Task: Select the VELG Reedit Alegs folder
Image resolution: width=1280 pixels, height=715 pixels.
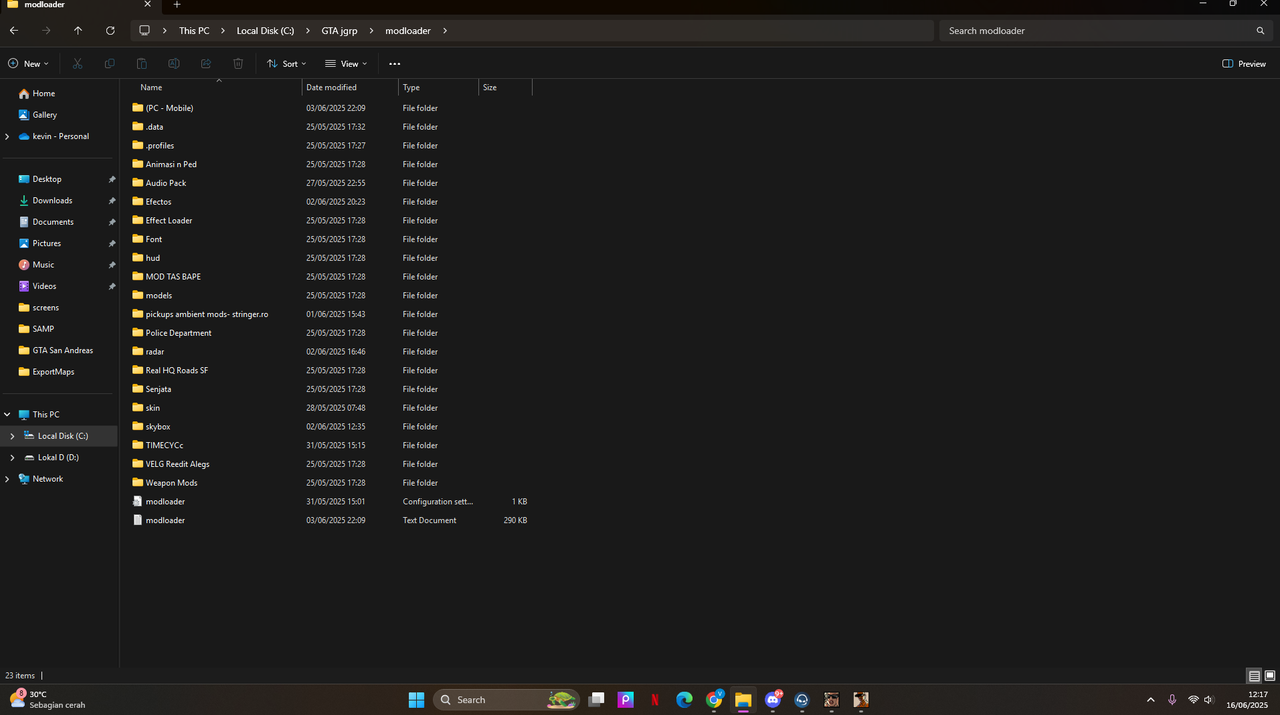Action: click(177, 464)
